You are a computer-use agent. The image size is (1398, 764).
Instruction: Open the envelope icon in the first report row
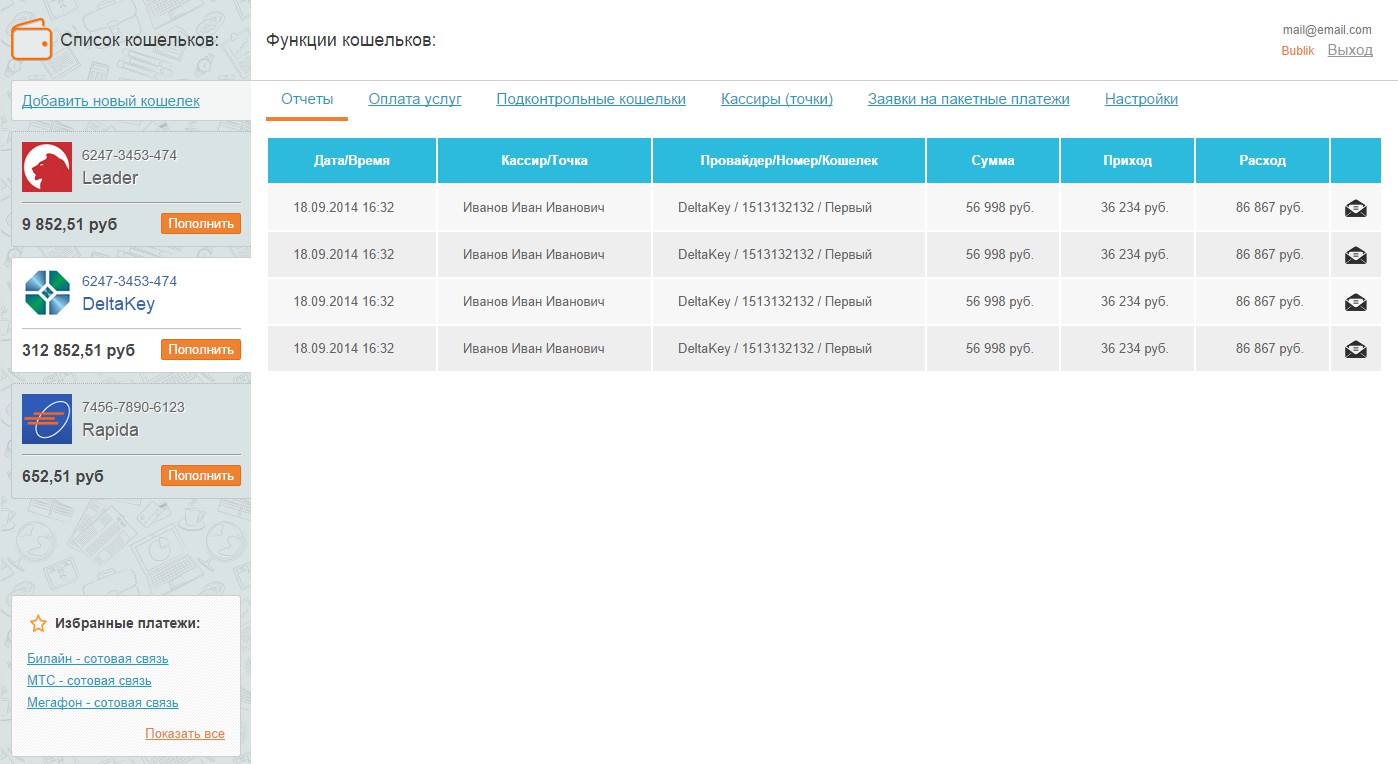pos(1356,208)
